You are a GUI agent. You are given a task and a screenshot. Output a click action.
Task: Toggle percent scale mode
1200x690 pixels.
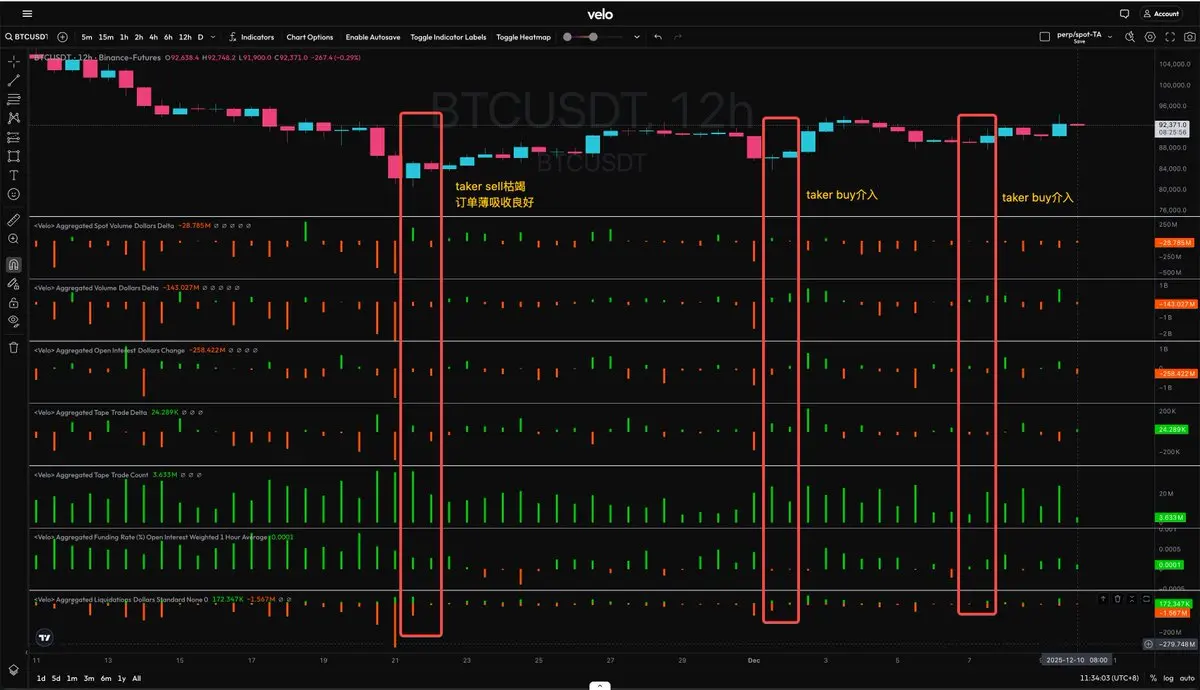point(1152,678)
